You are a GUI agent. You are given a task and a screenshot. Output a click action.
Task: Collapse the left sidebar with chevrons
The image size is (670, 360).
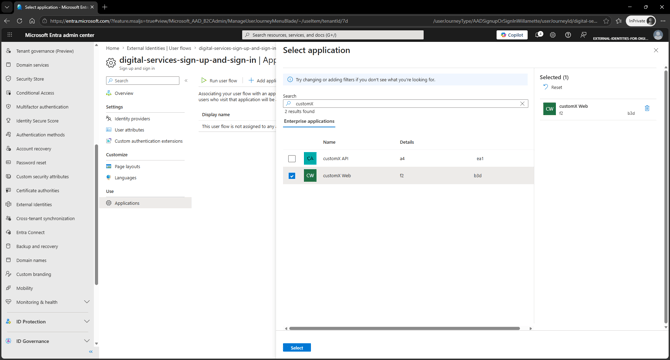[91, 351]
